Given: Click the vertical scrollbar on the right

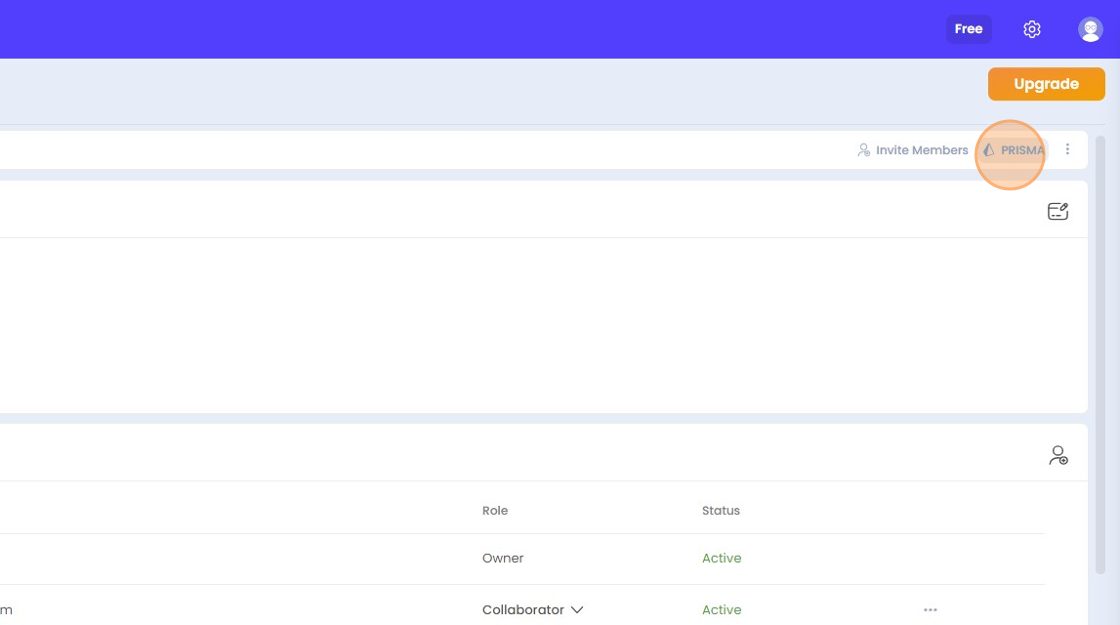Looking at the screenshot, I should pos(1101,350).
